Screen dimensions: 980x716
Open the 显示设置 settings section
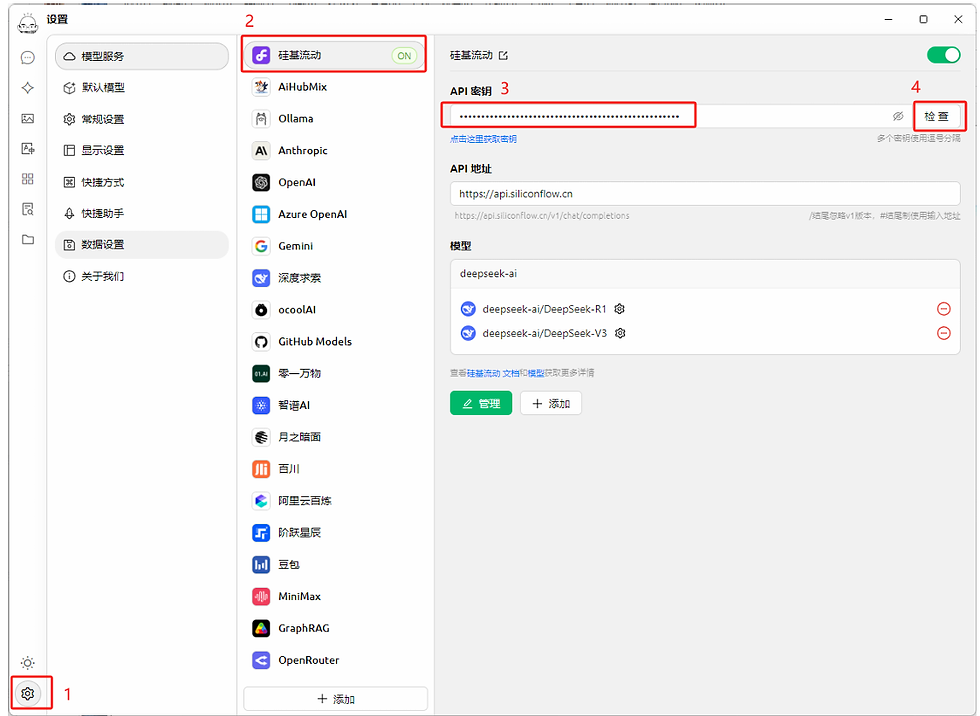pyautogui.click(x=142, y=151)
